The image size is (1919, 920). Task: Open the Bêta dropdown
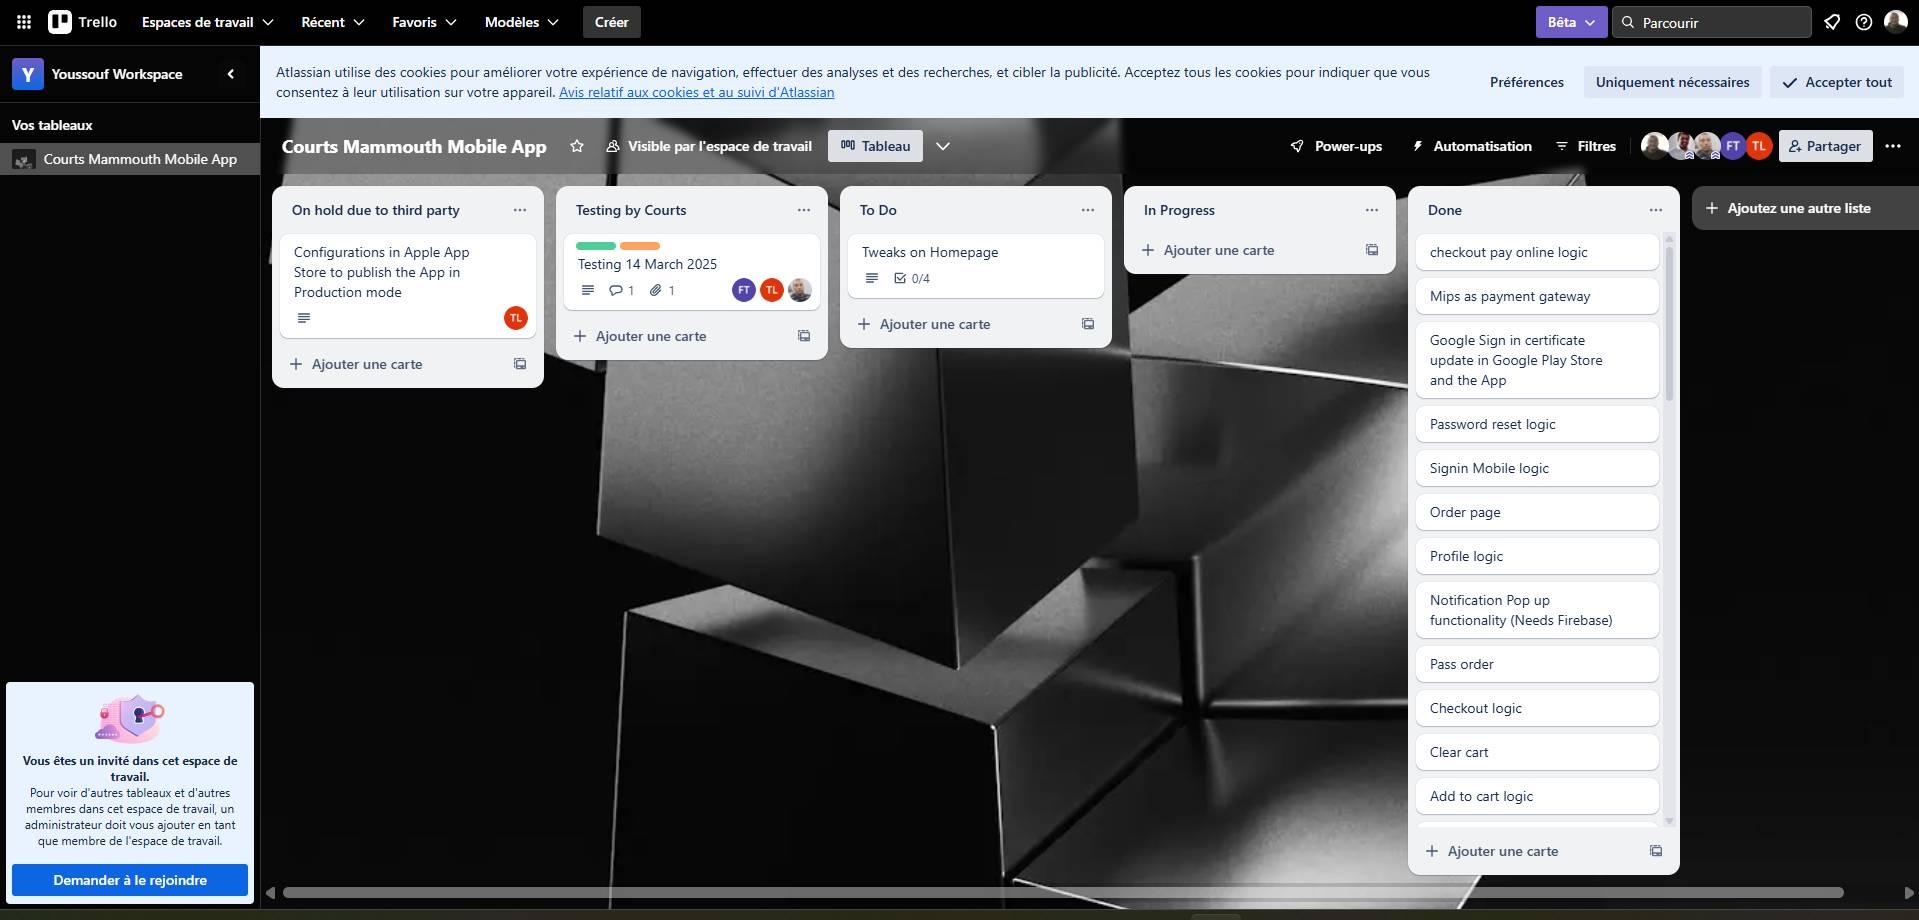1571,22
